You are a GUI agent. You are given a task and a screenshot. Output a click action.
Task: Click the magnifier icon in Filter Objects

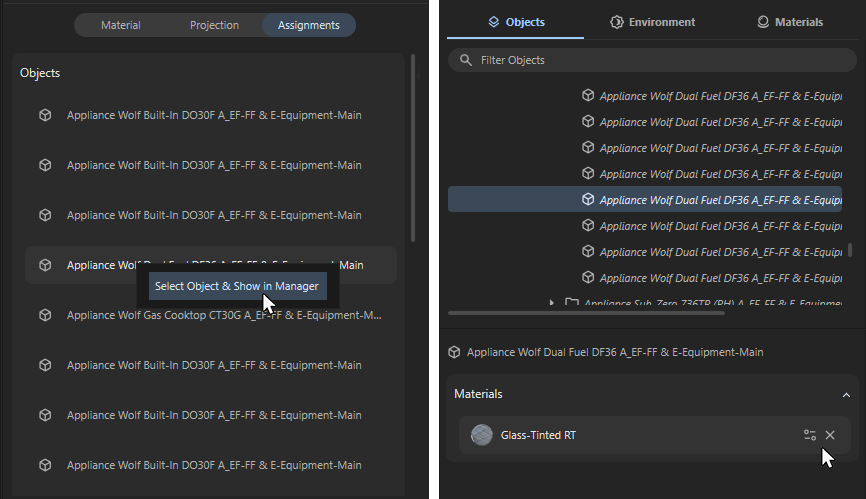click(466, 60)
